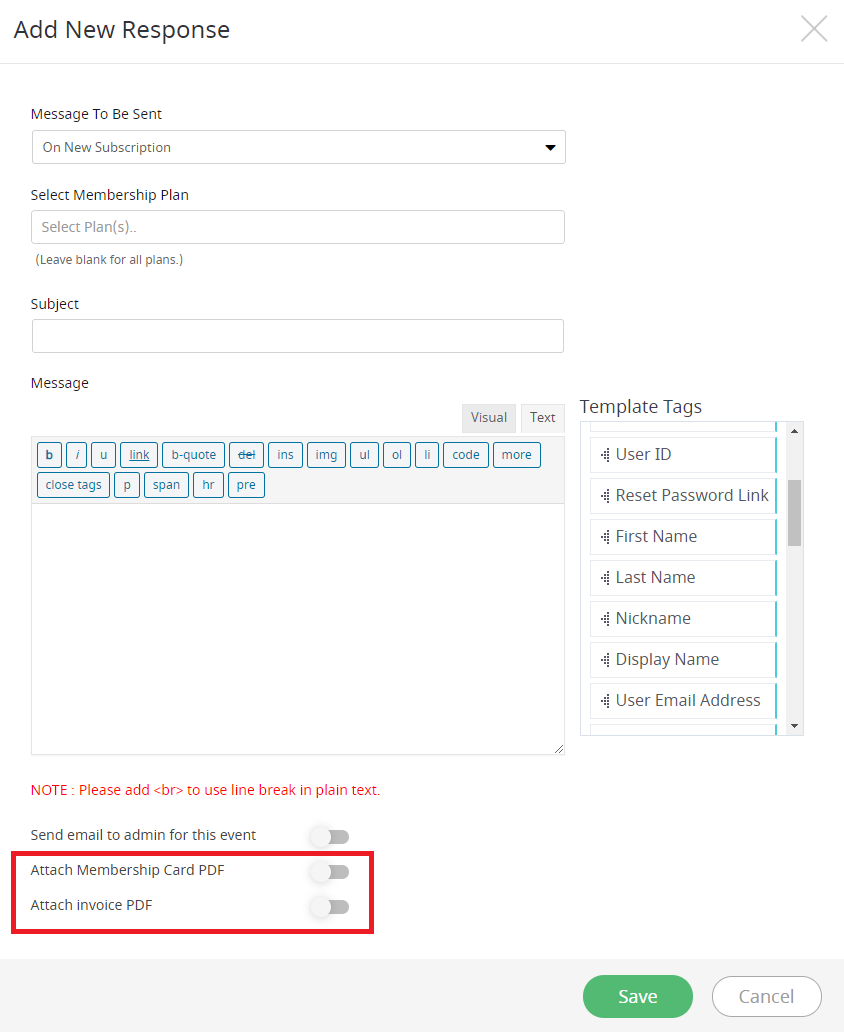Close the Add New Response dialog
Viewport: 844px width, 1032px height.
coord(814,29)
